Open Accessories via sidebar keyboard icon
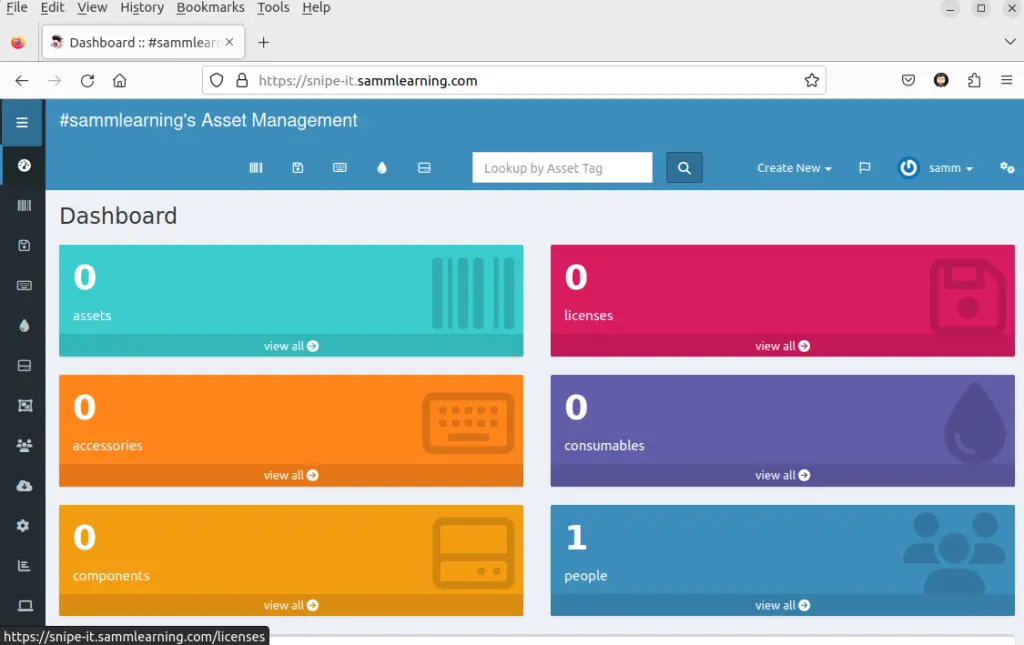This screenshot has width=1024, height=645. tap(24, 285)
